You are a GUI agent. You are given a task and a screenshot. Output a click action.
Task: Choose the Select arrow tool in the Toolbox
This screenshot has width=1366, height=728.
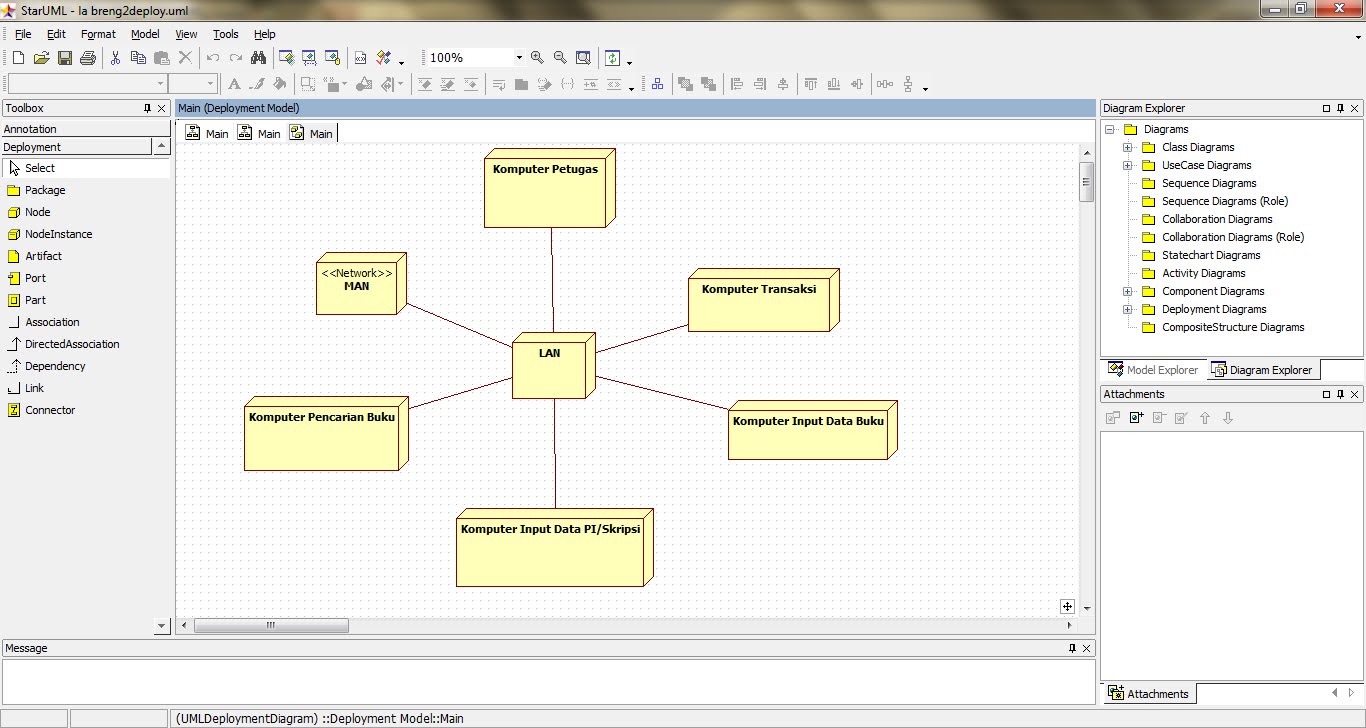pos(87,168)
